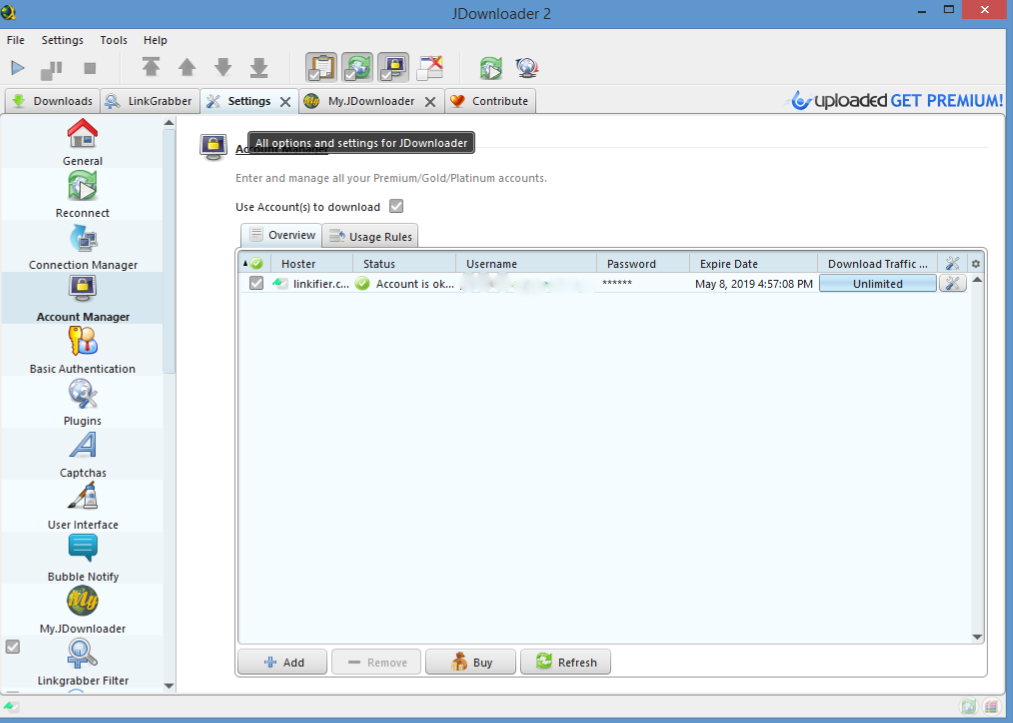Image resolution: width=1013 pixels, height=723 pixels.
Task: Toggle premium accounts toolbar button
Action: pos(393,67)
